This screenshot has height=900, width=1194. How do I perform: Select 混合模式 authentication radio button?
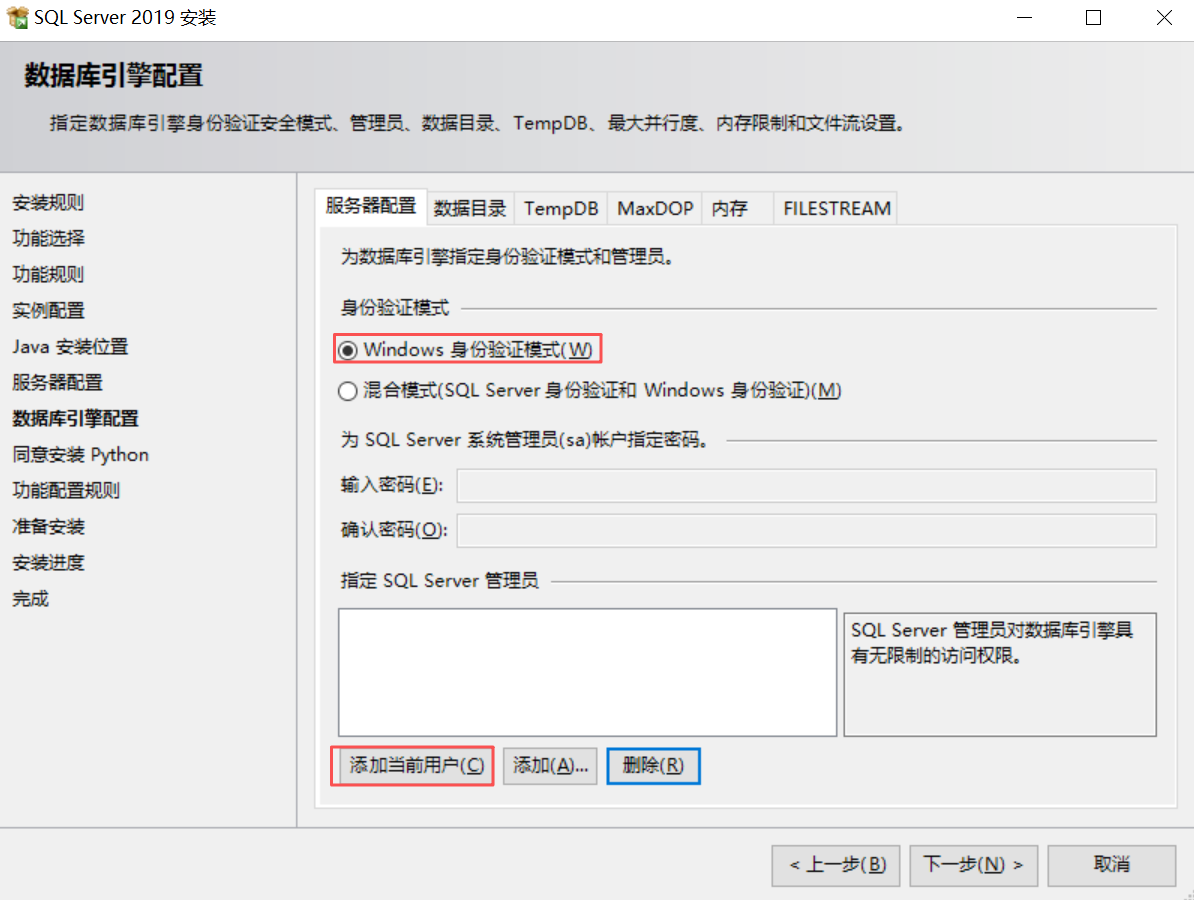tap(348, 391)
